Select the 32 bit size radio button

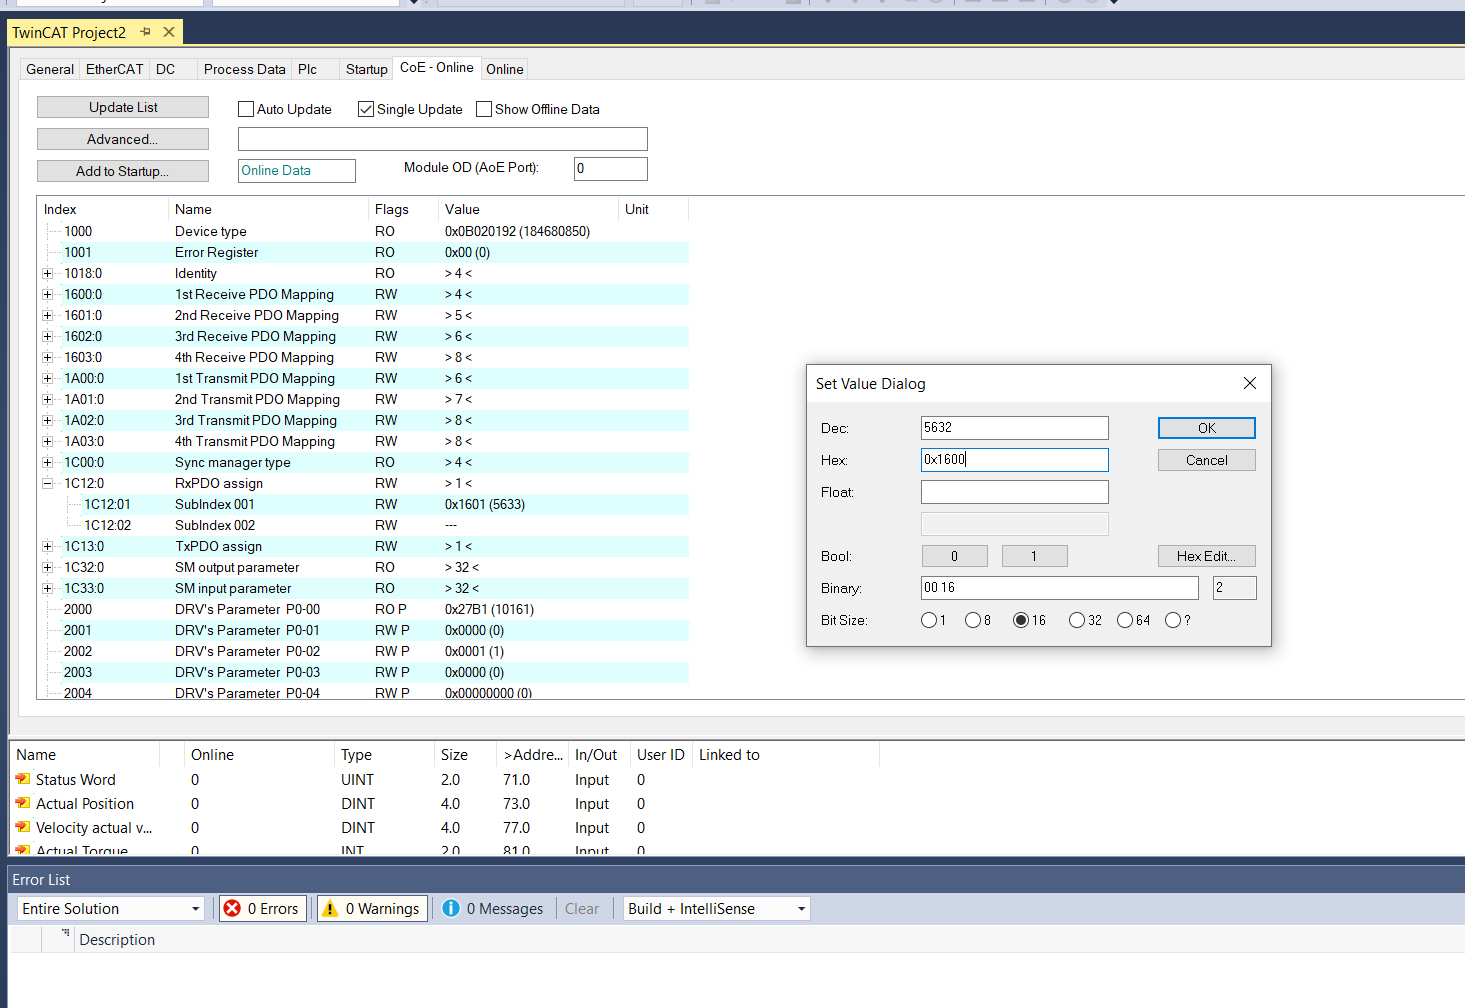[1077, 620]
